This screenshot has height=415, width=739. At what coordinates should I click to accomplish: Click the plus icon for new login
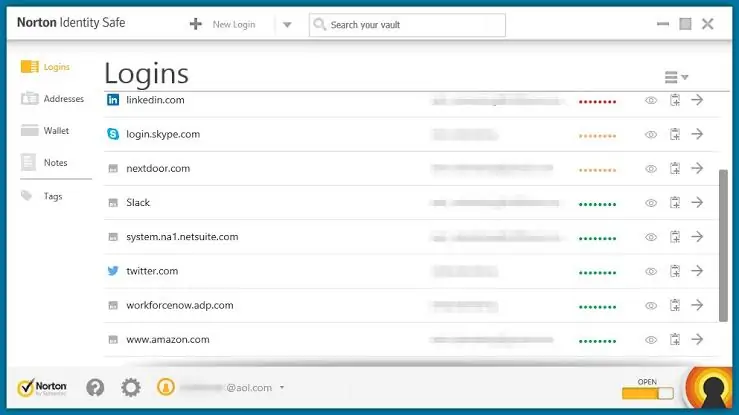[x=196, y=24]
